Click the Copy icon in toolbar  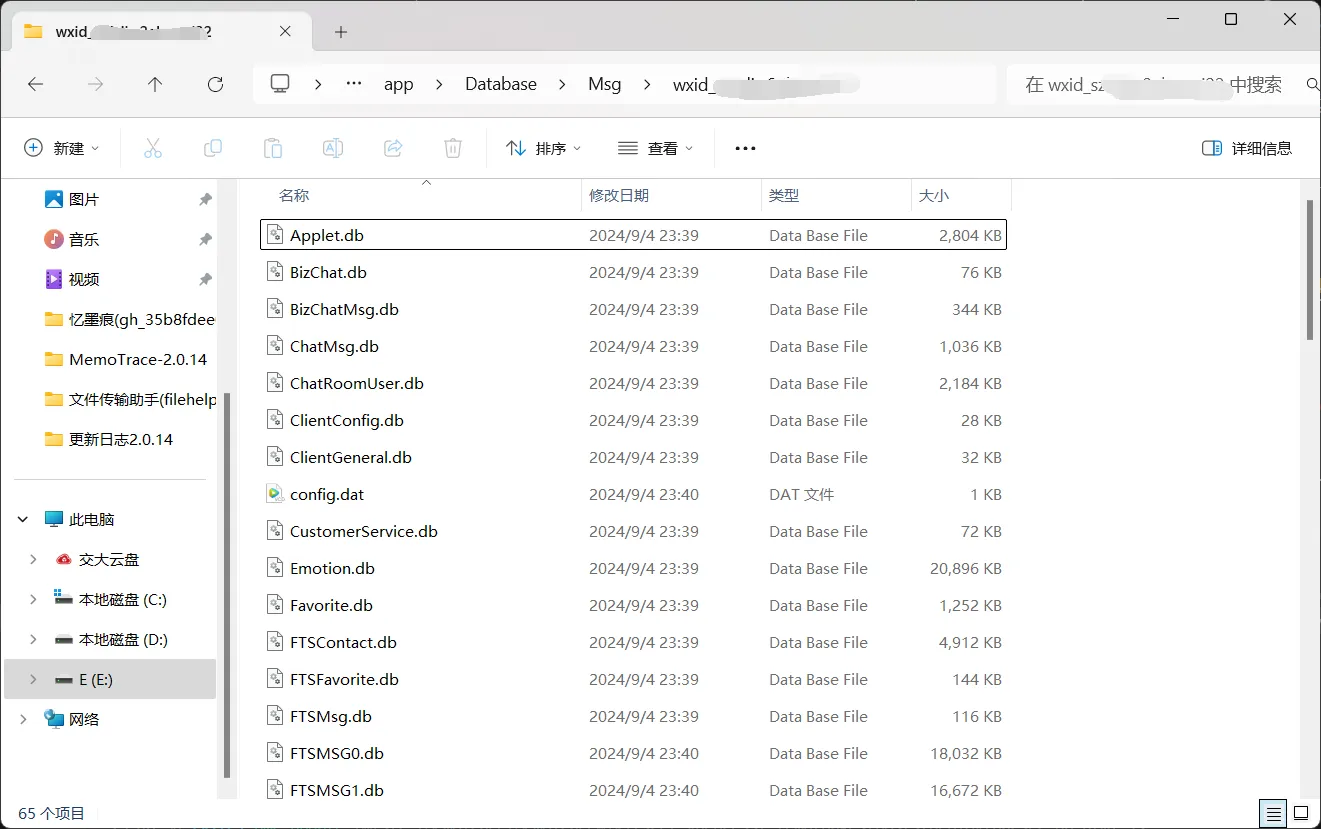coord(213,148)
